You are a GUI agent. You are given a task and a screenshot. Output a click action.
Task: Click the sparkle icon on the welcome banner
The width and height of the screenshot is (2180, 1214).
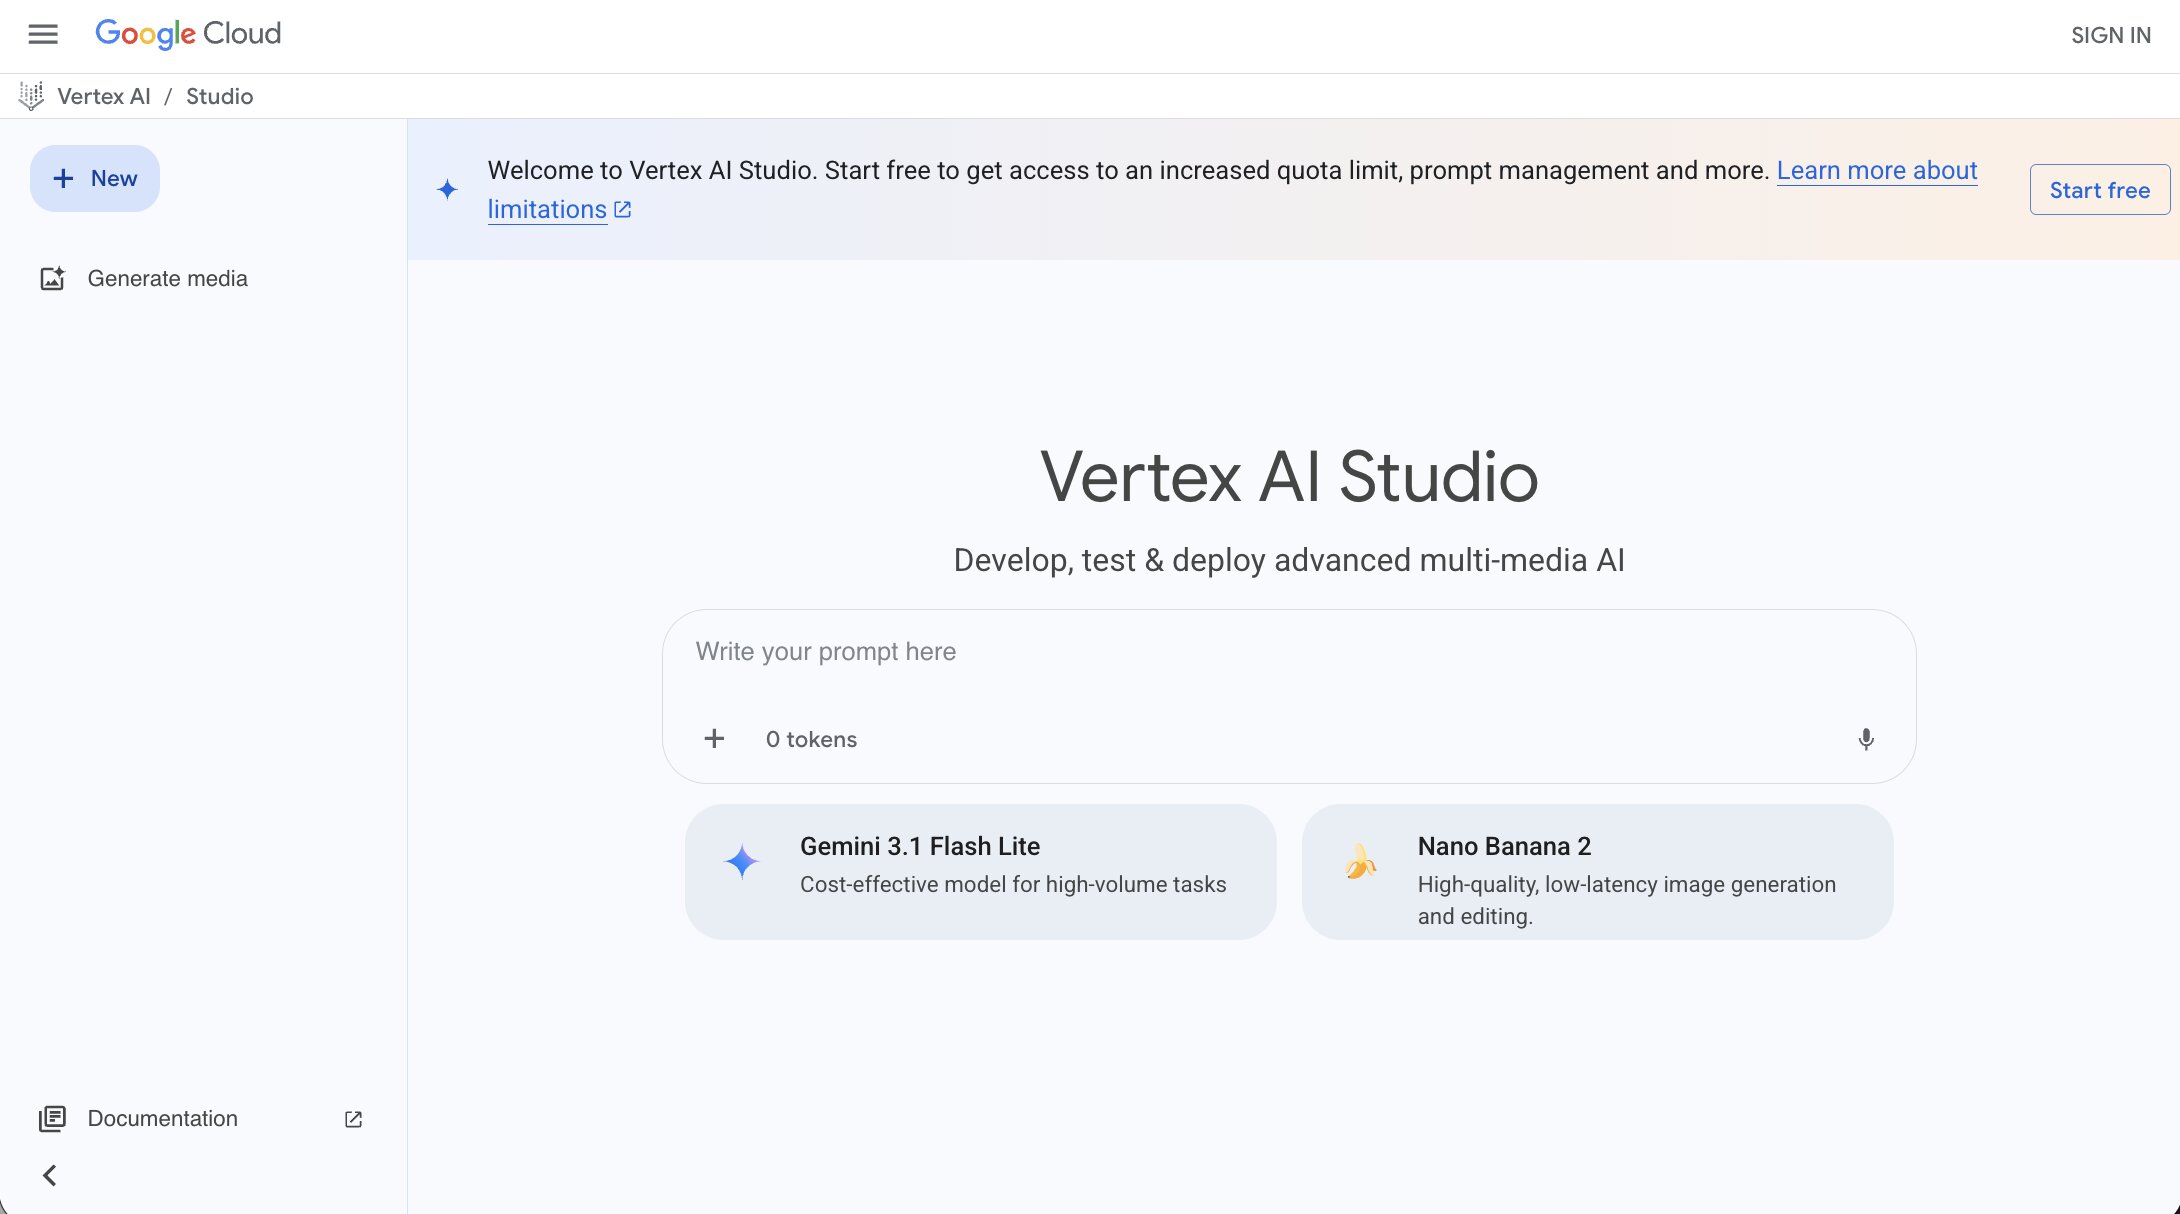point(446,189)
